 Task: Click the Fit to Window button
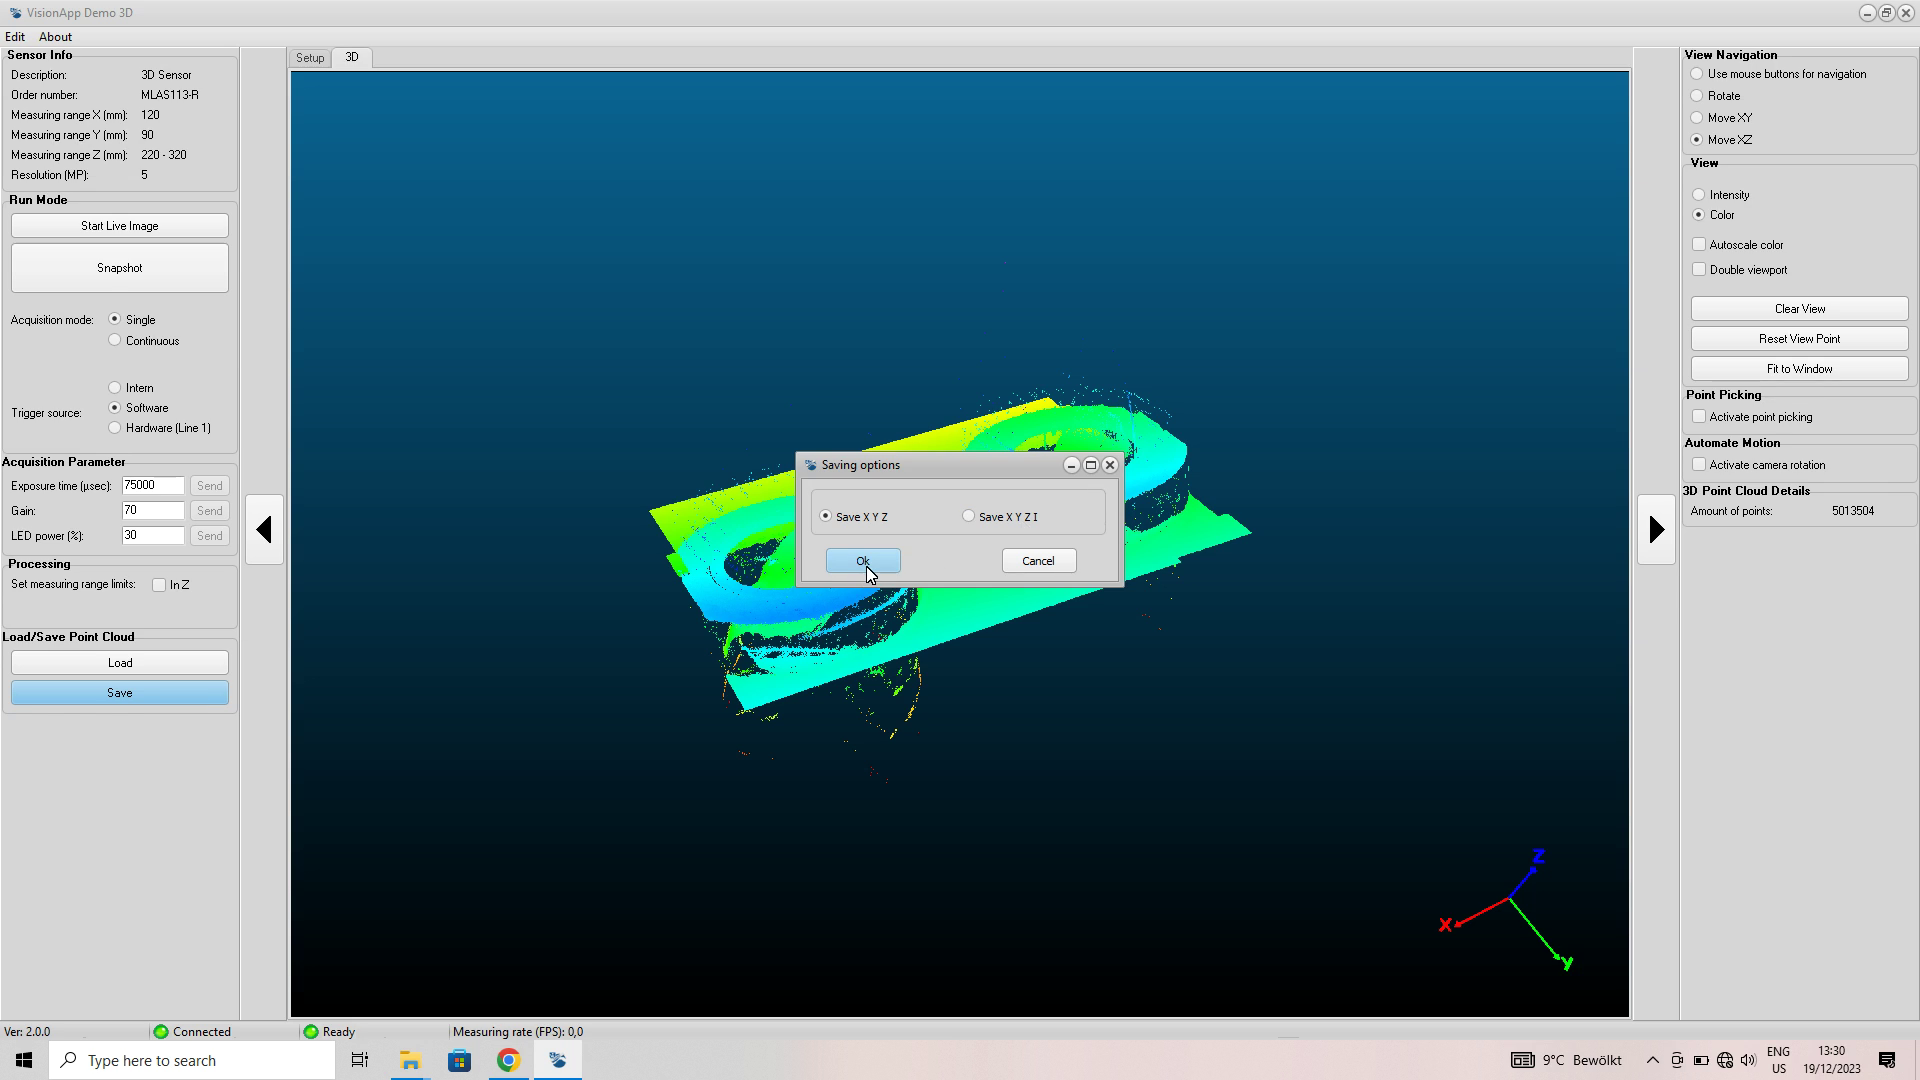click(x=1799, y=369)
